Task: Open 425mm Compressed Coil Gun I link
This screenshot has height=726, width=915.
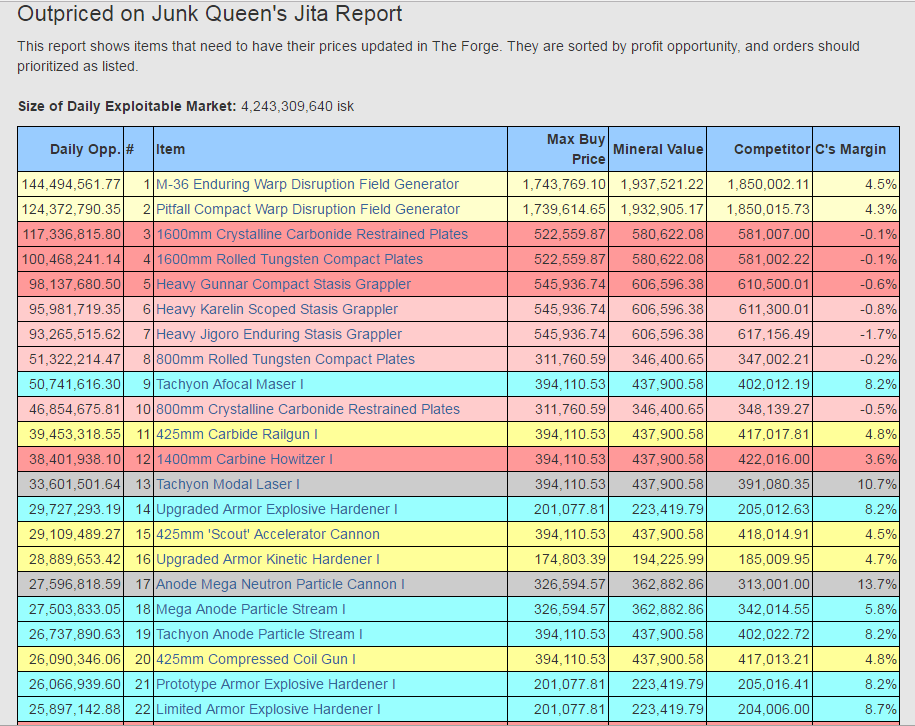Action: [x=256, y=659]
